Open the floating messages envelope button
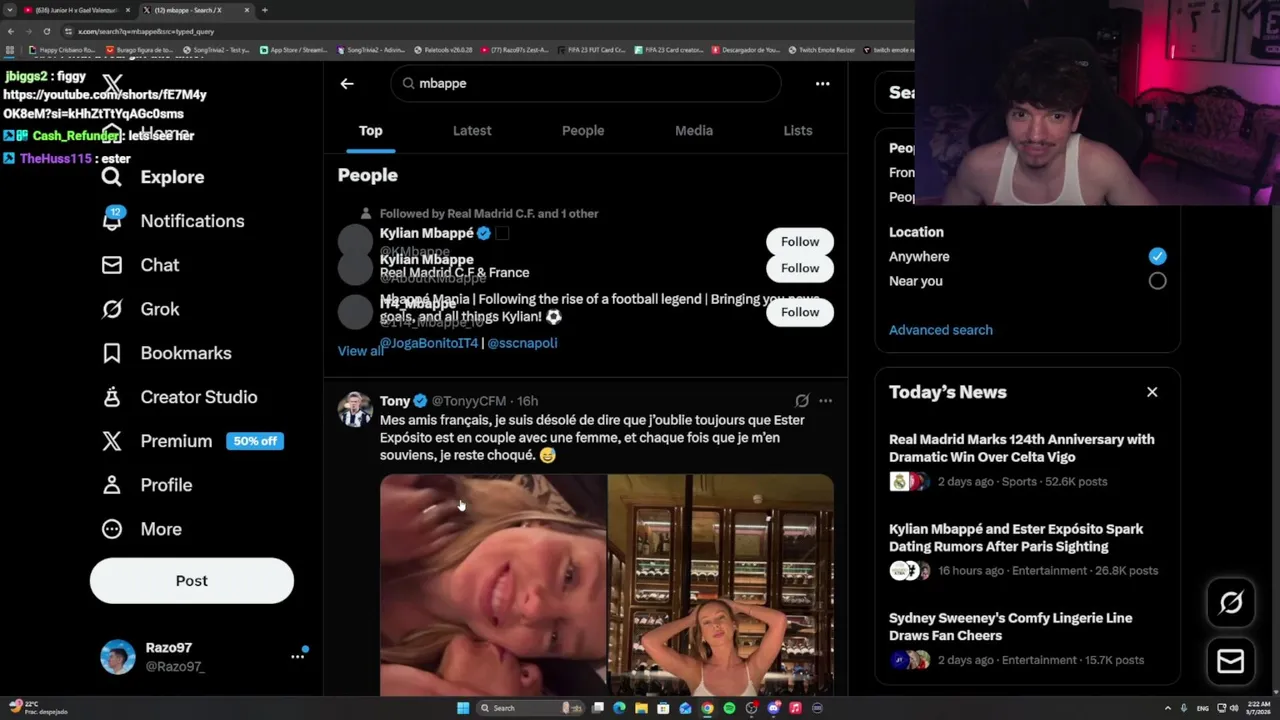The image size is (1280, 720). 1231,661
